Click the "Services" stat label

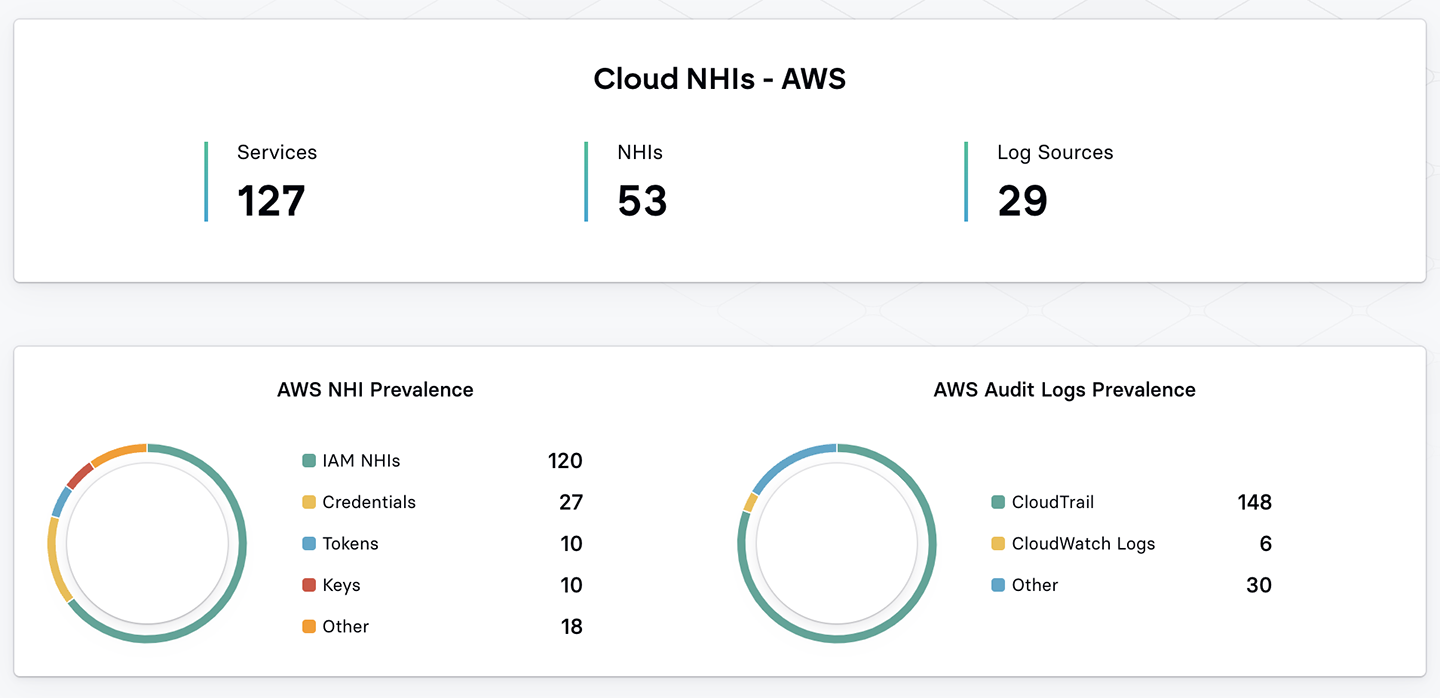(277, 152)
